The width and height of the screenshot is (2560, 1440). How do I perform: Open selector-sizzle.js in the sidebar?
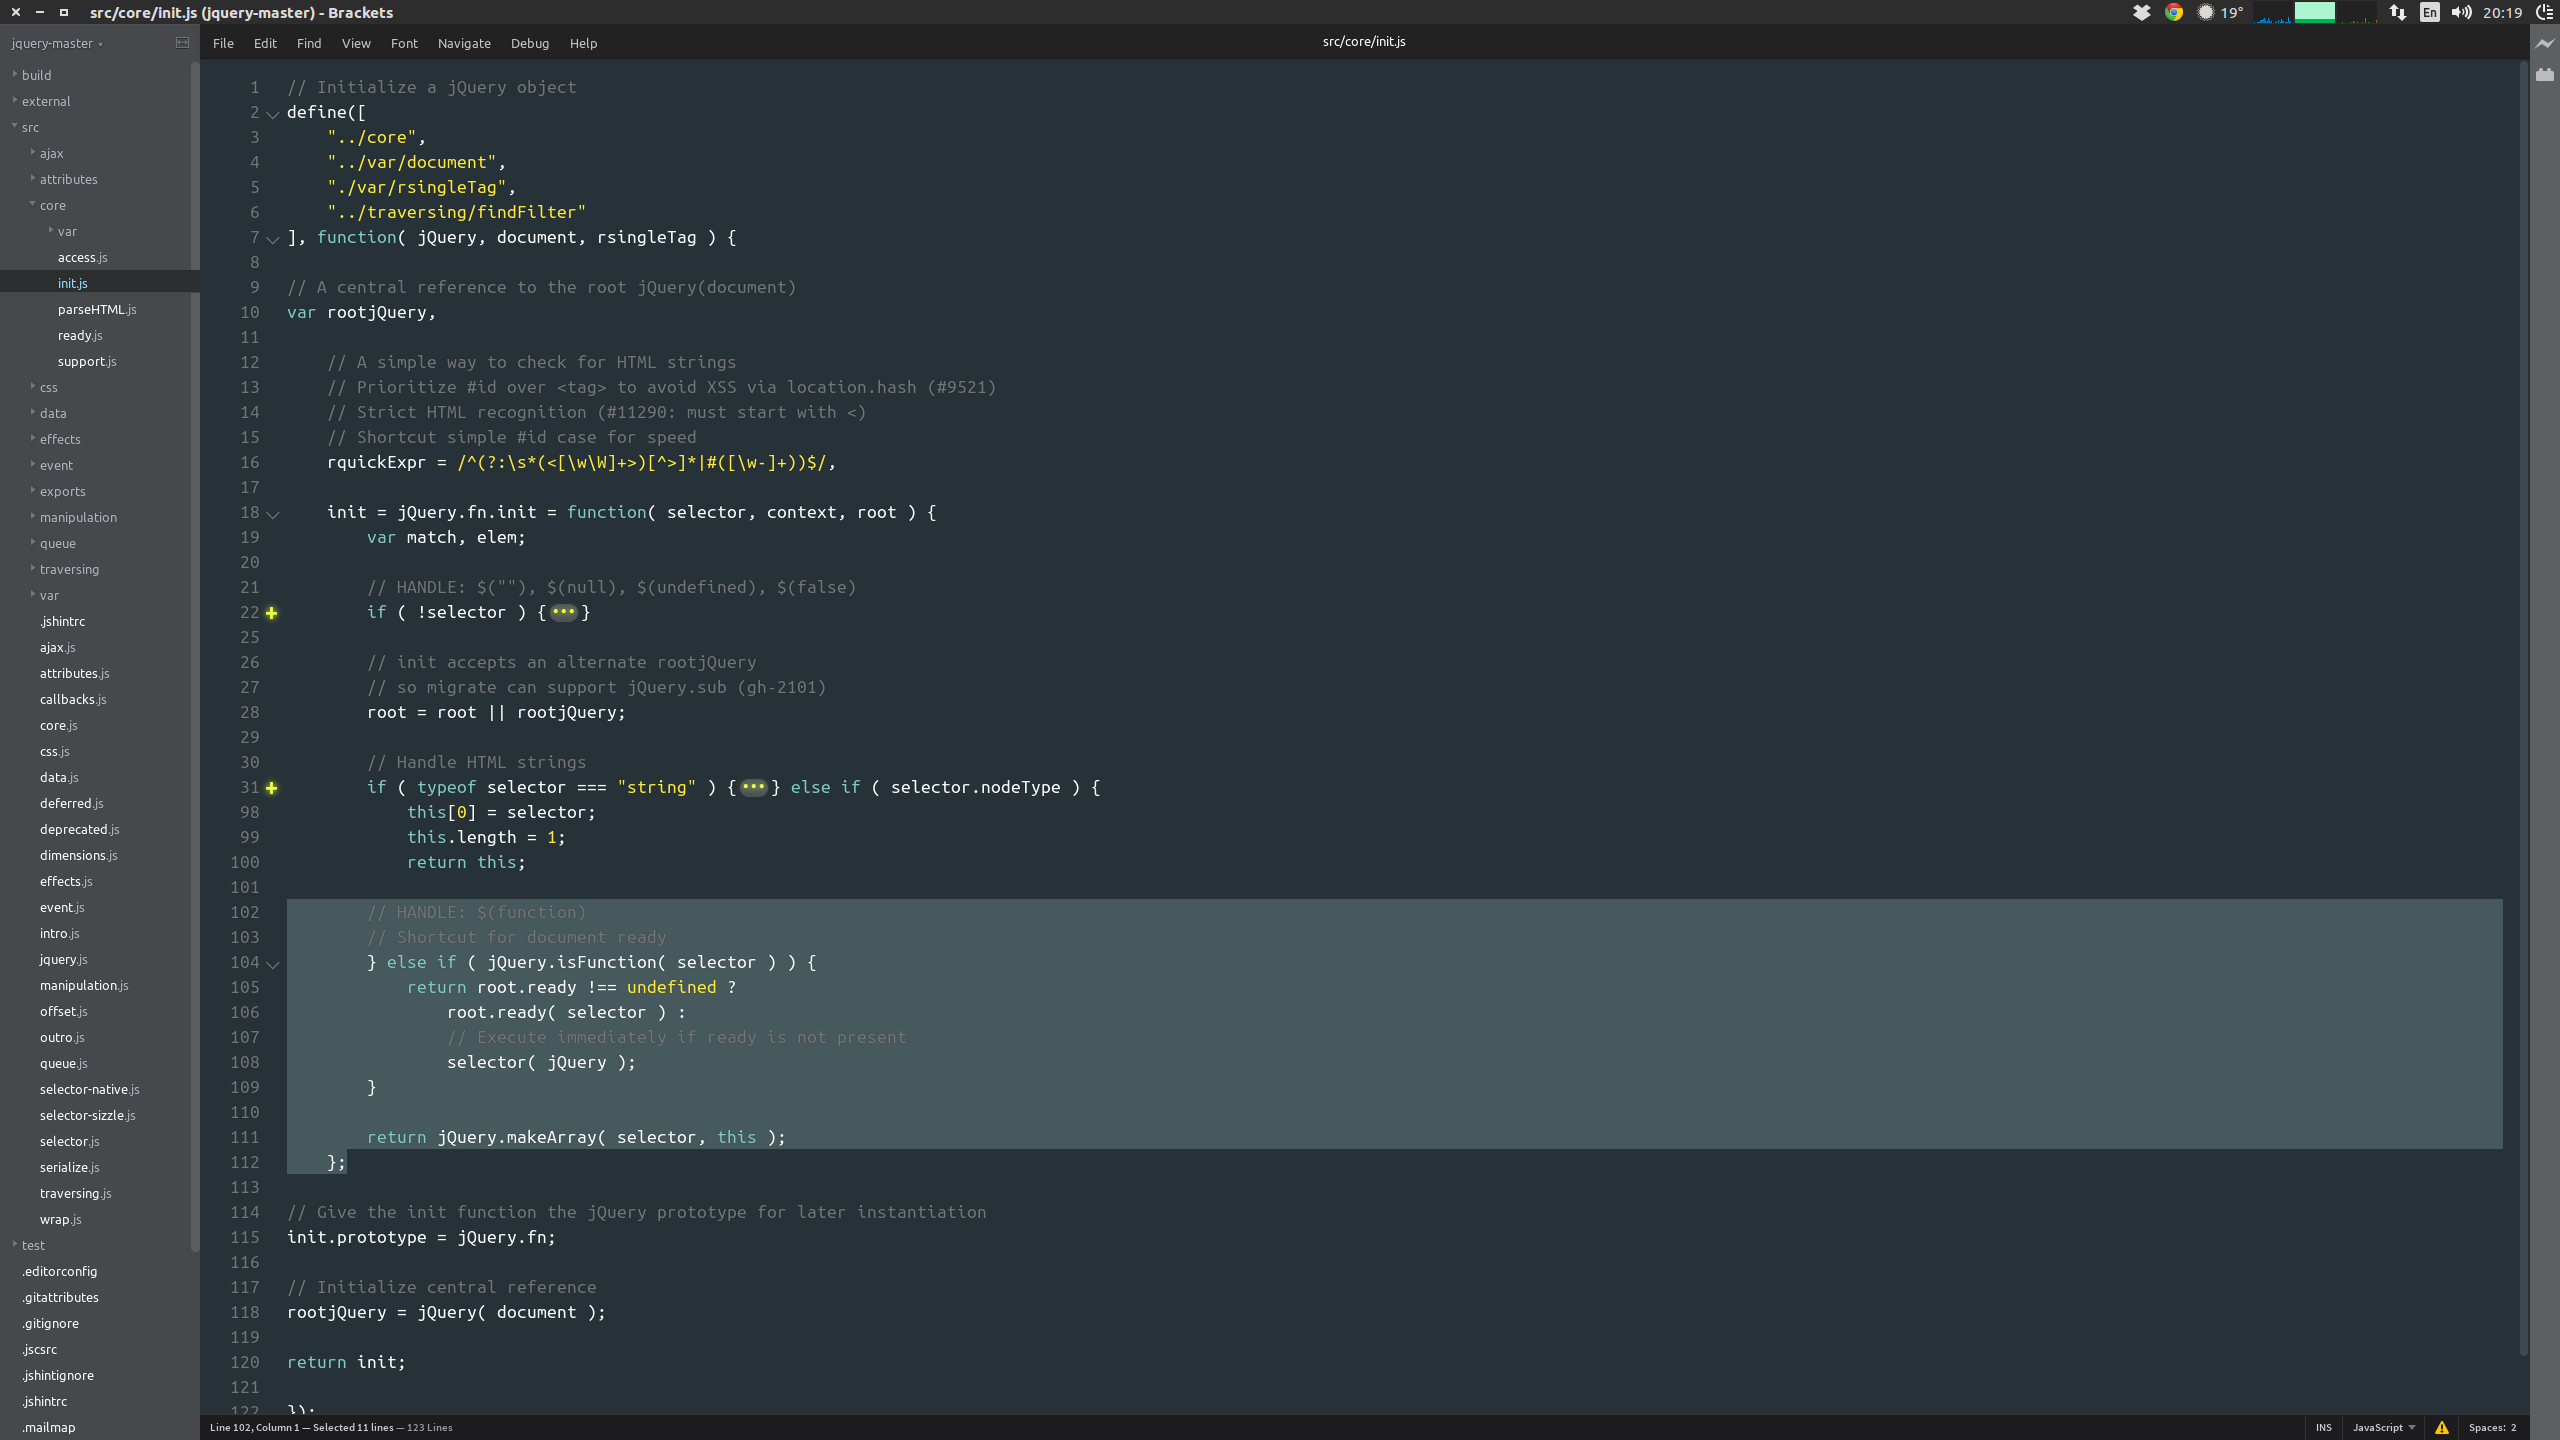pos(87,1115)
